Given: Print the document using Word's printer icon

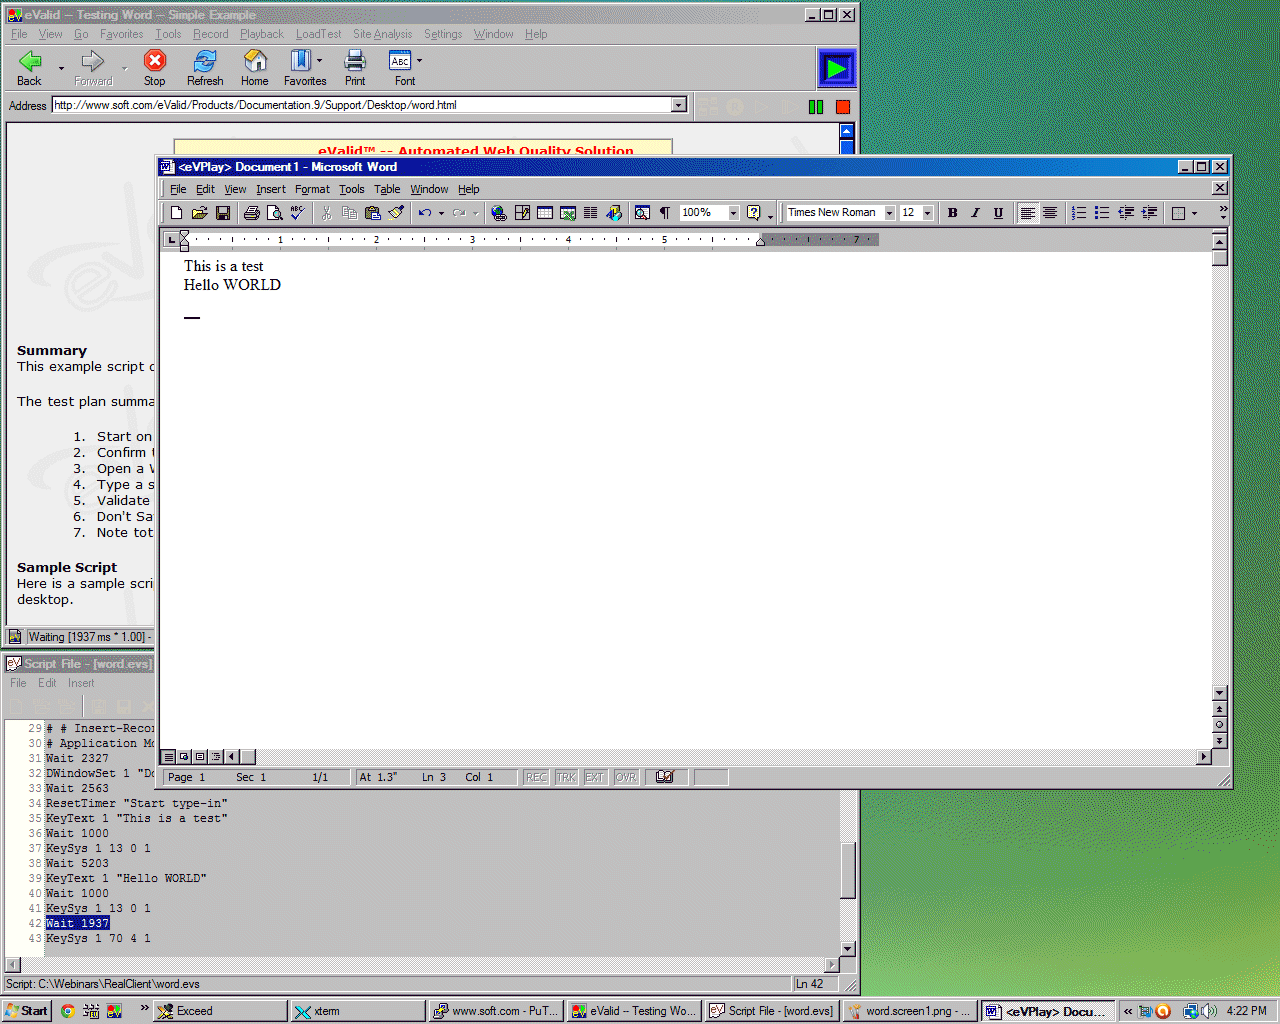Looking at the screenshot, I should (252, 213).
